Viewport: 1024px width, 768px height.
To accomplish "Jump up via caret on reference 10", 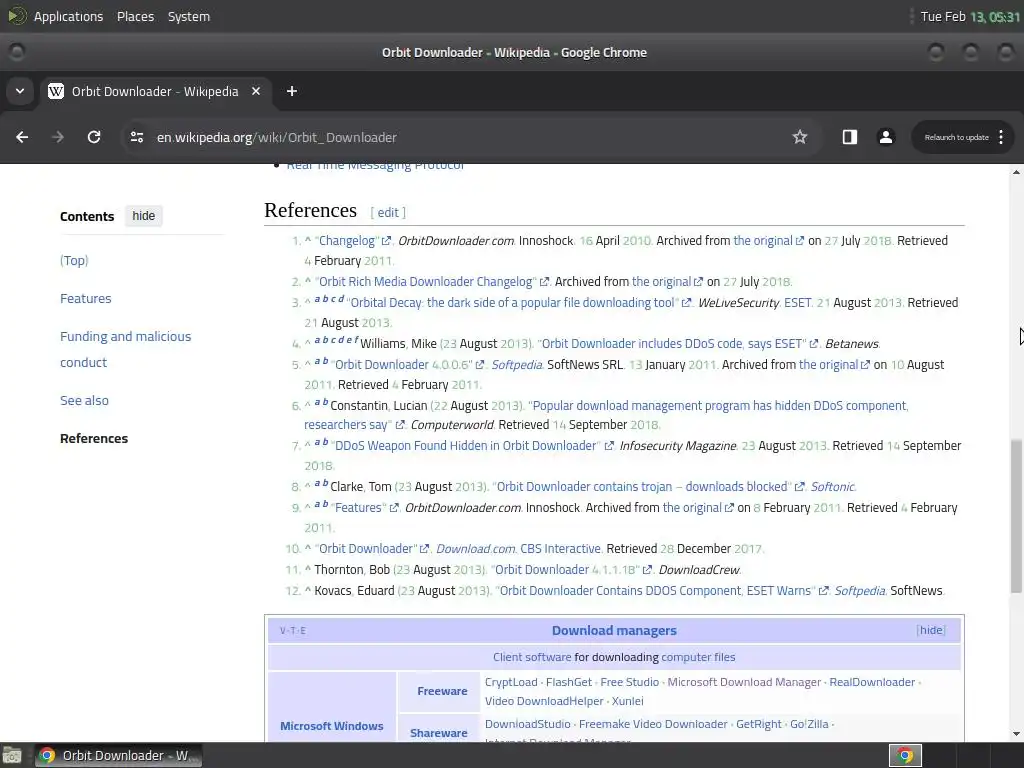I will [308, 549].
